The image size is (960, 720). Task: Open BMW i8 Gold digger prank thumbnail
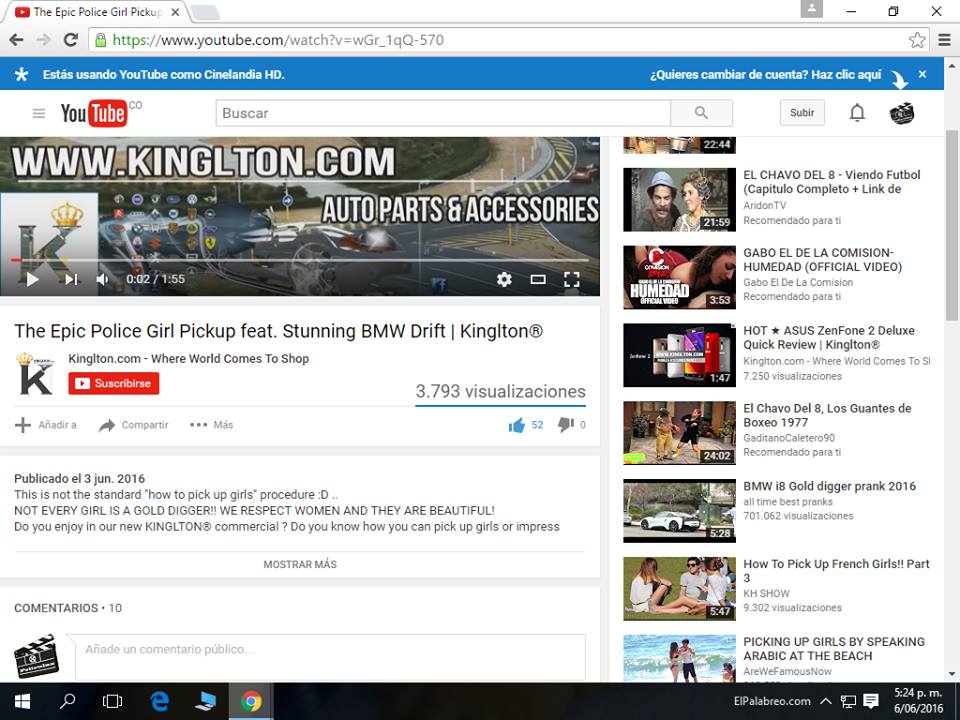coord(679,511)
